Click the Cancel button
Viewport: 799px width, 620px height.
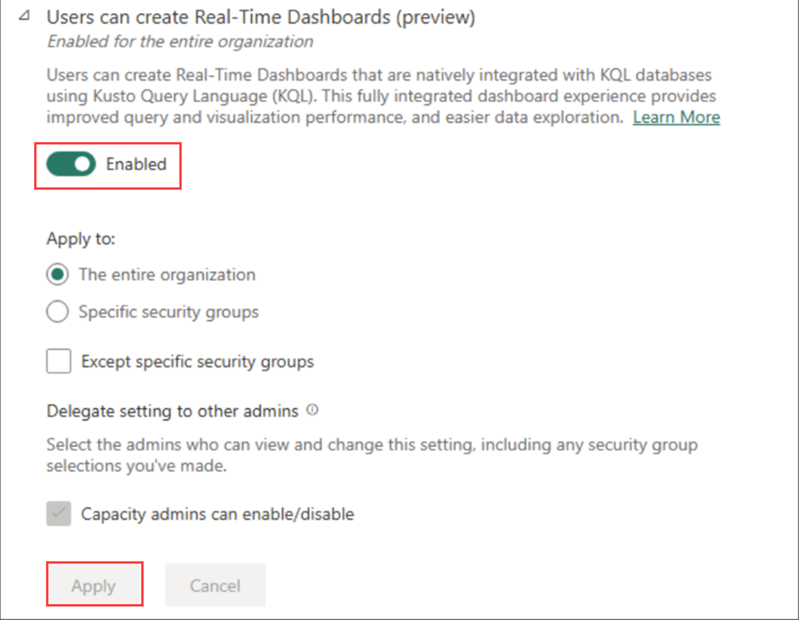click(215, 585)
